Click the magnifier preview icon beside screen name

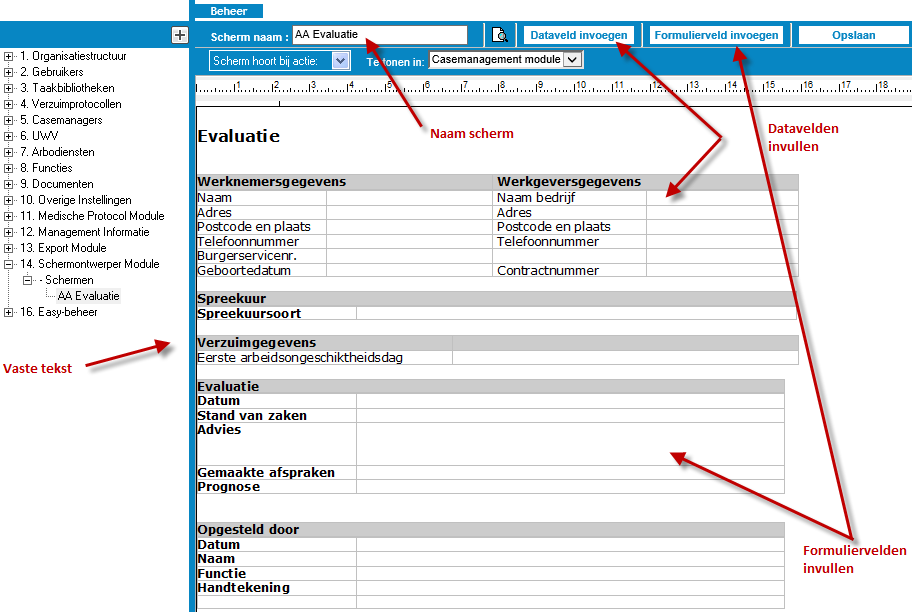pyautogui.click(x=500, y=35)
